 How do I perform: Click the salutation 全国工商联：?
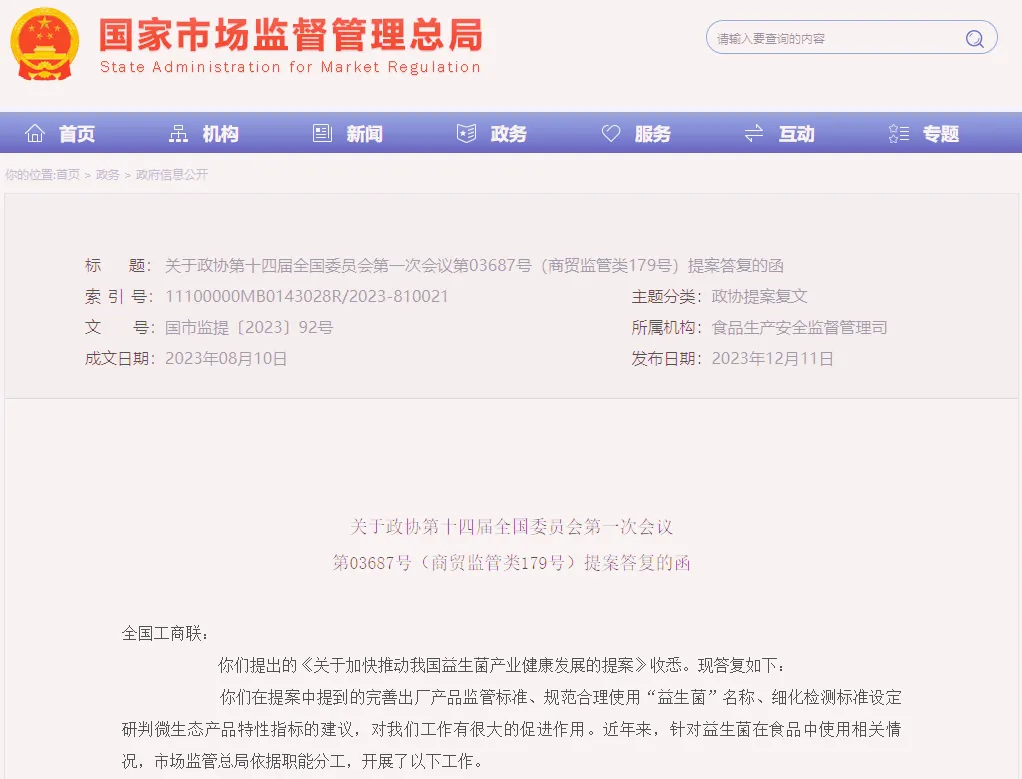(x=166, y=633)
